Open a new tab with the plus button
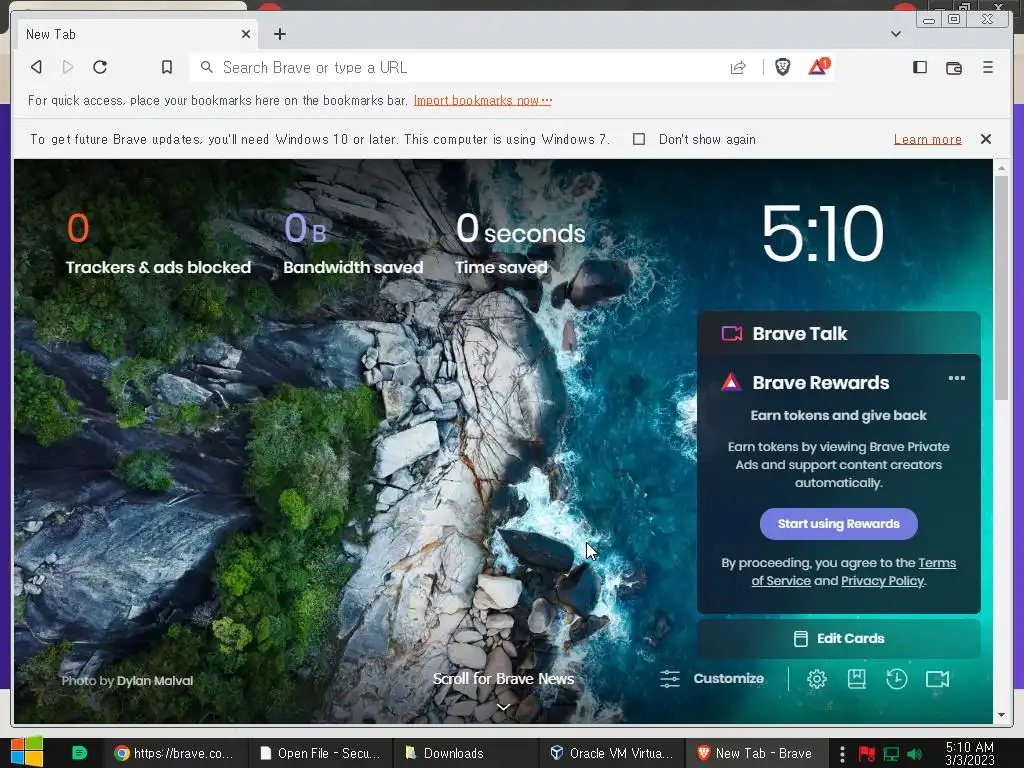The width and height of the screenshot is (1024, 768). (x=280, y=34)
